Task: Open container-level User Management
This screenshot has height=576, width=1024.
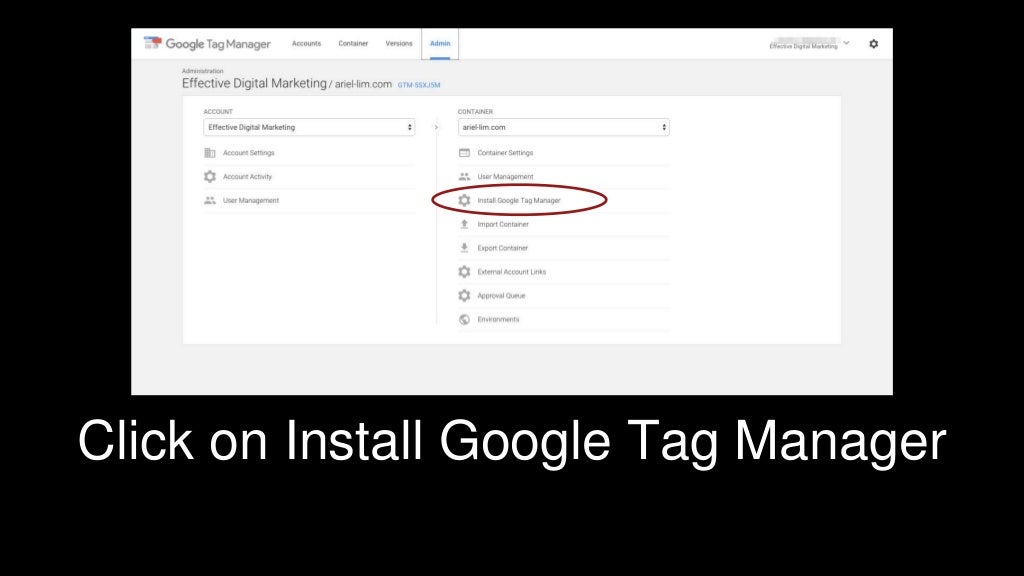Action: (x=505, y=176)
